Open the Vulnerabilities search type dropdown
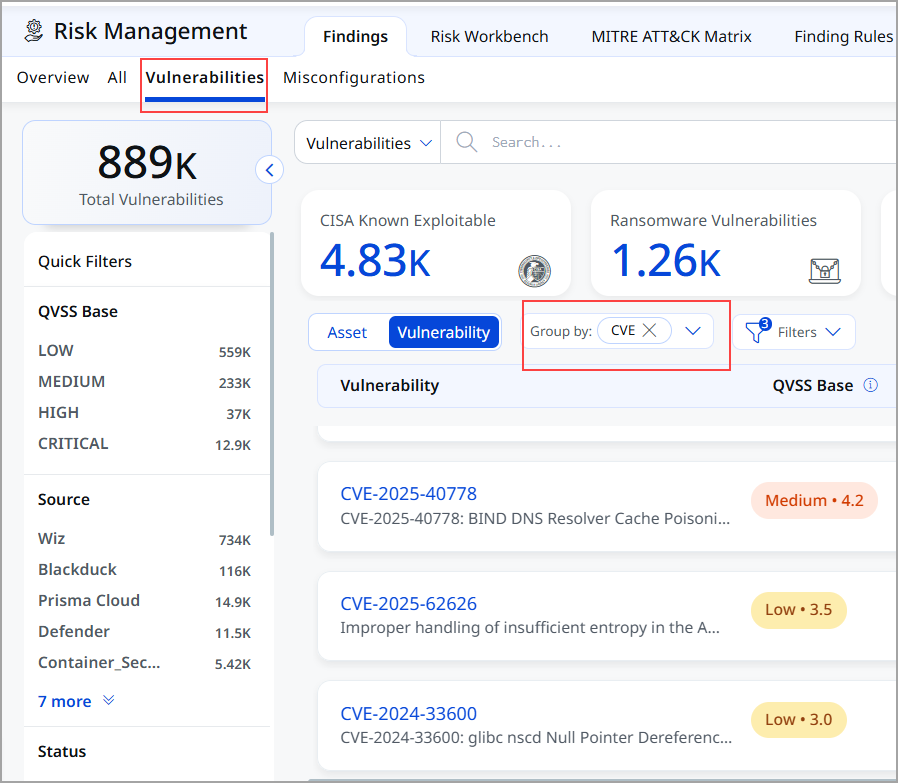Screen dimensions: 898x783 (368, 143)
